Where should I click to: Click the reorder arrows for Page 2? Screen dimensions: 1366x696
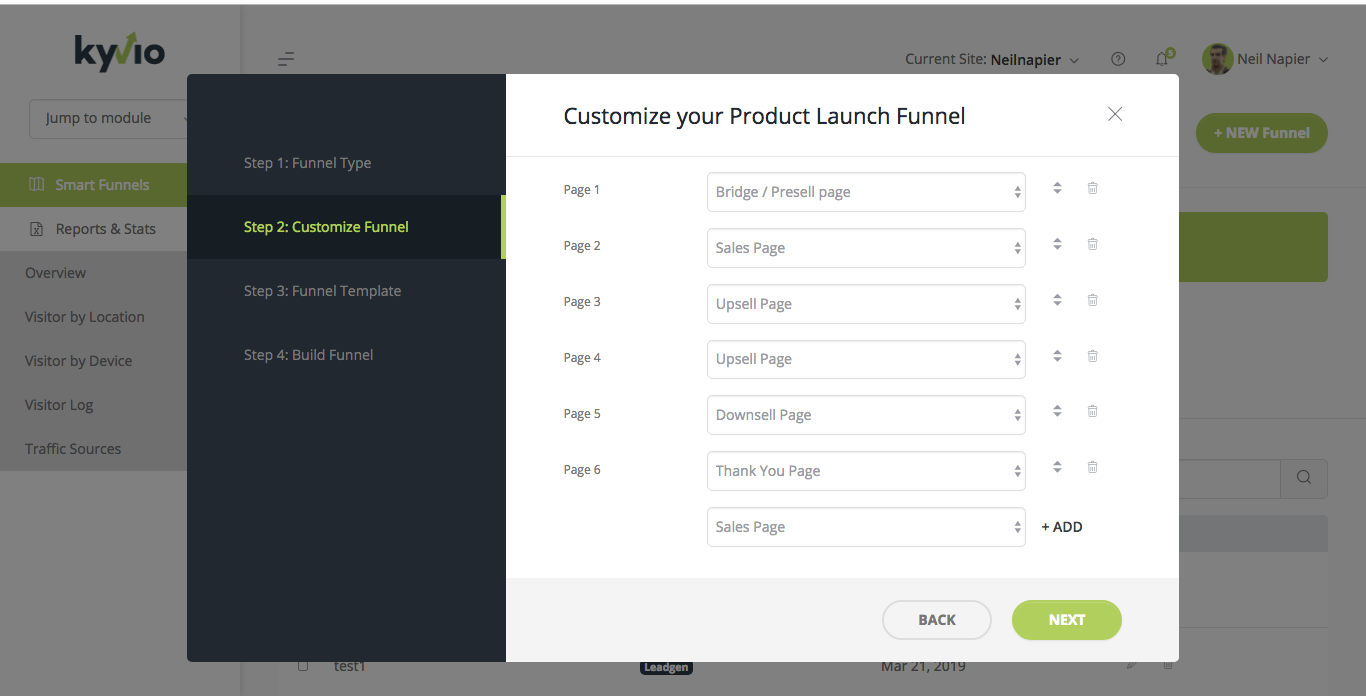[x=1057, y=244]
